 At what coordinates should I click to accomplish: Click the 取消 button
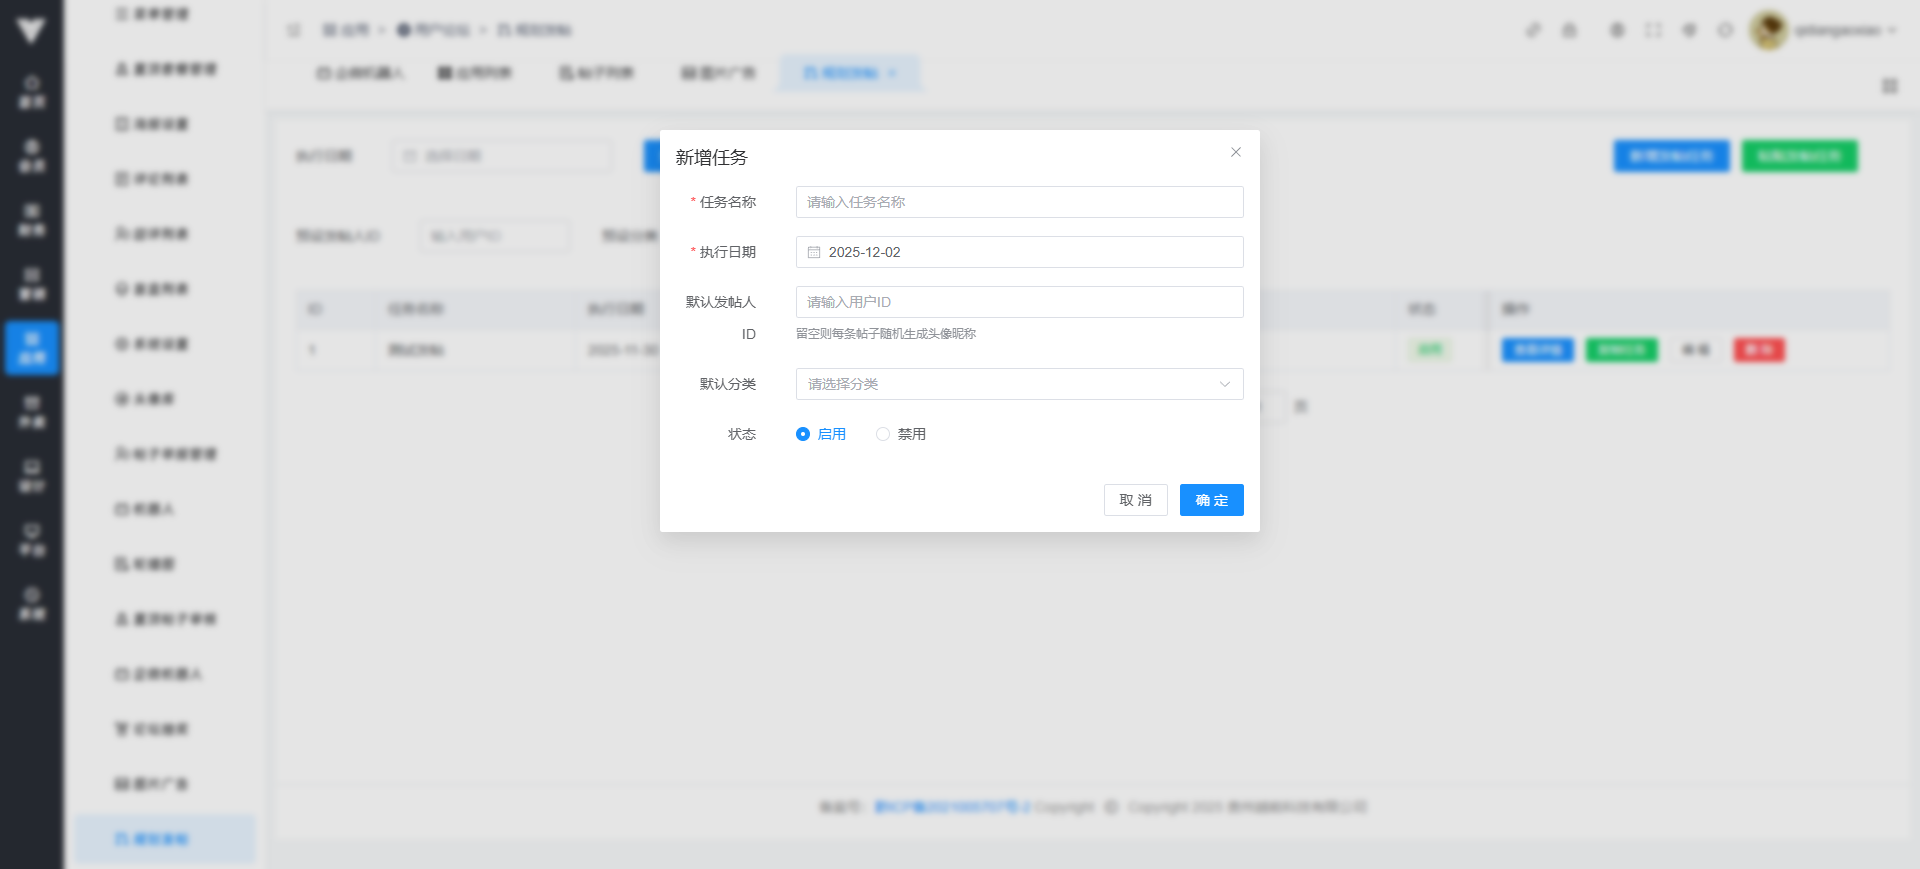click(x=1135, y=500)
